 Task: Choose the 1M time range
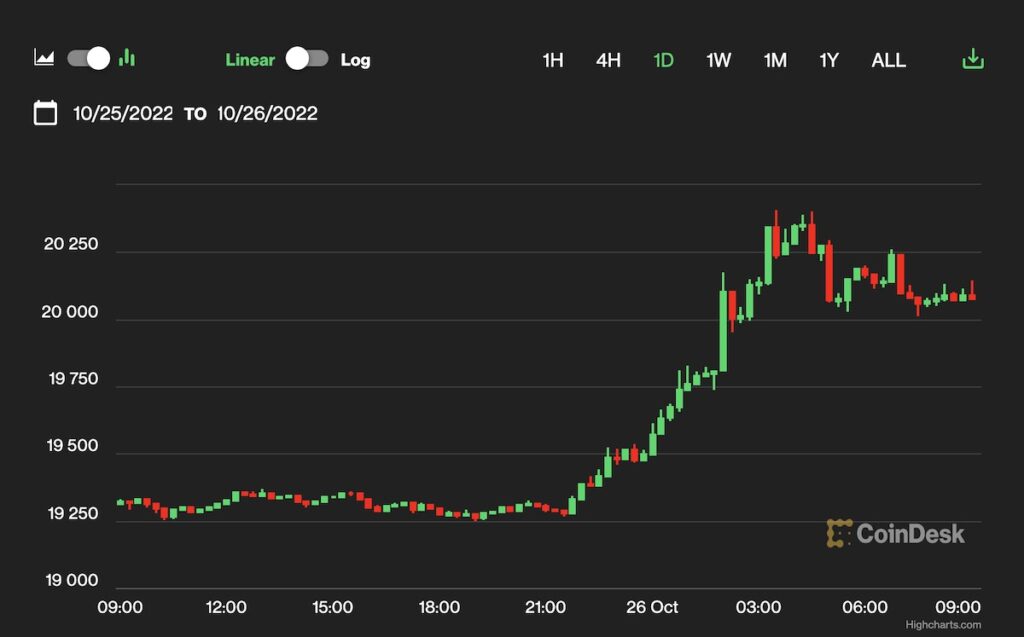coord(775,60)
